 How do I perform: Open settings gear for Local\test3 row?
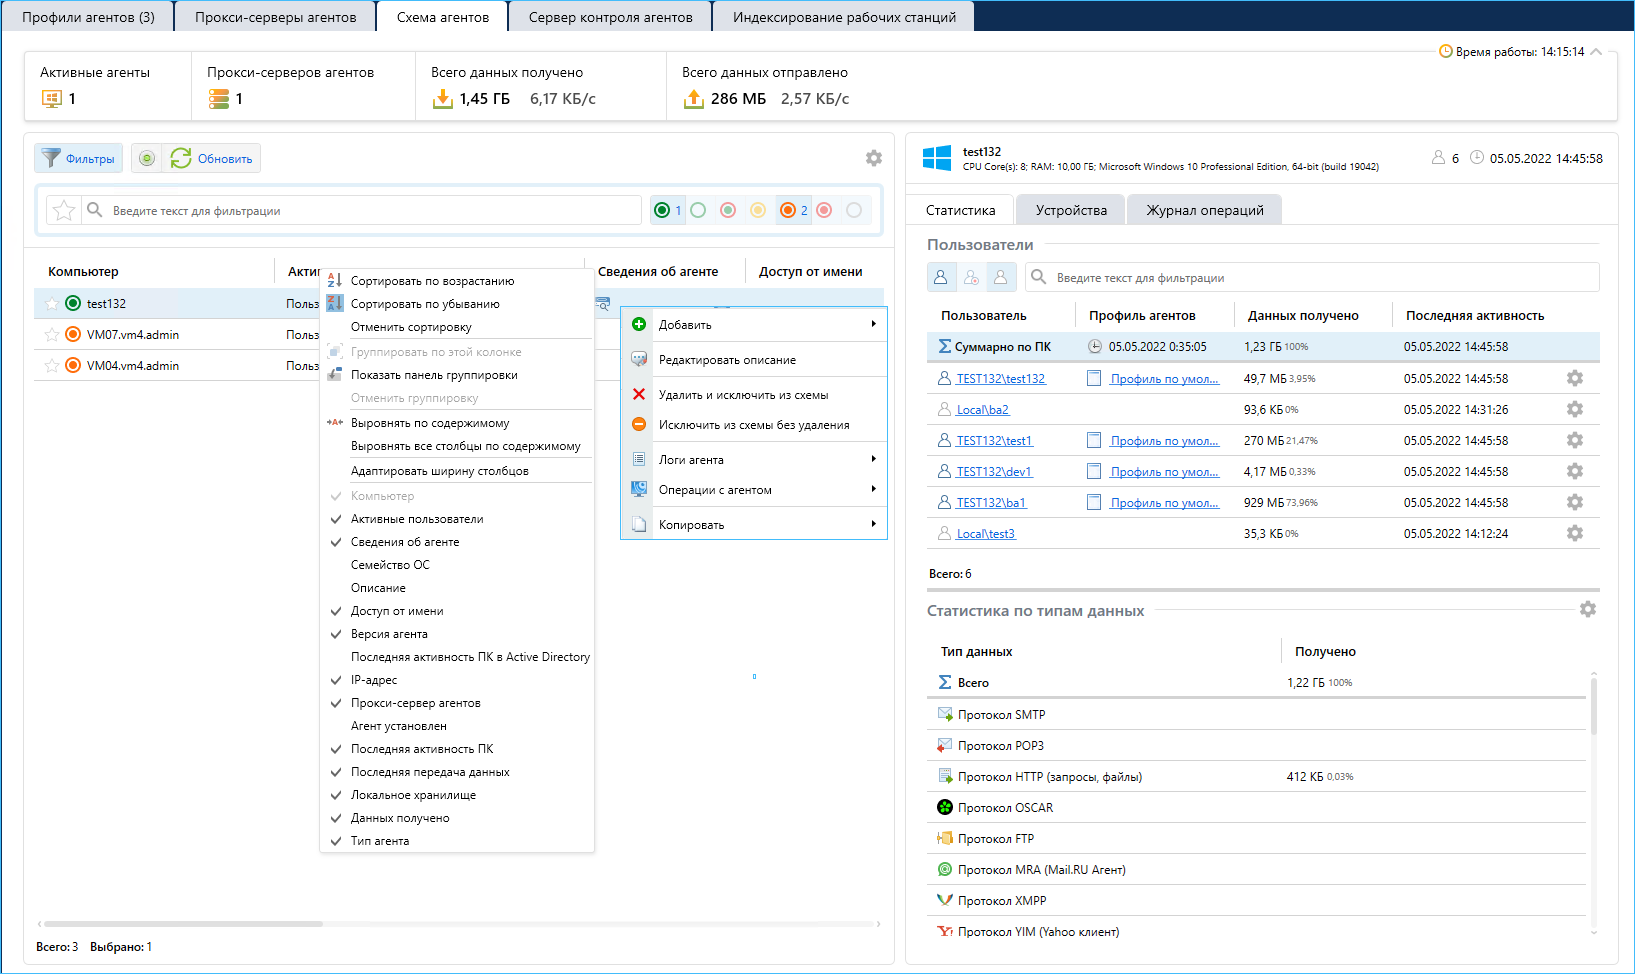(x=1575, y=533)
